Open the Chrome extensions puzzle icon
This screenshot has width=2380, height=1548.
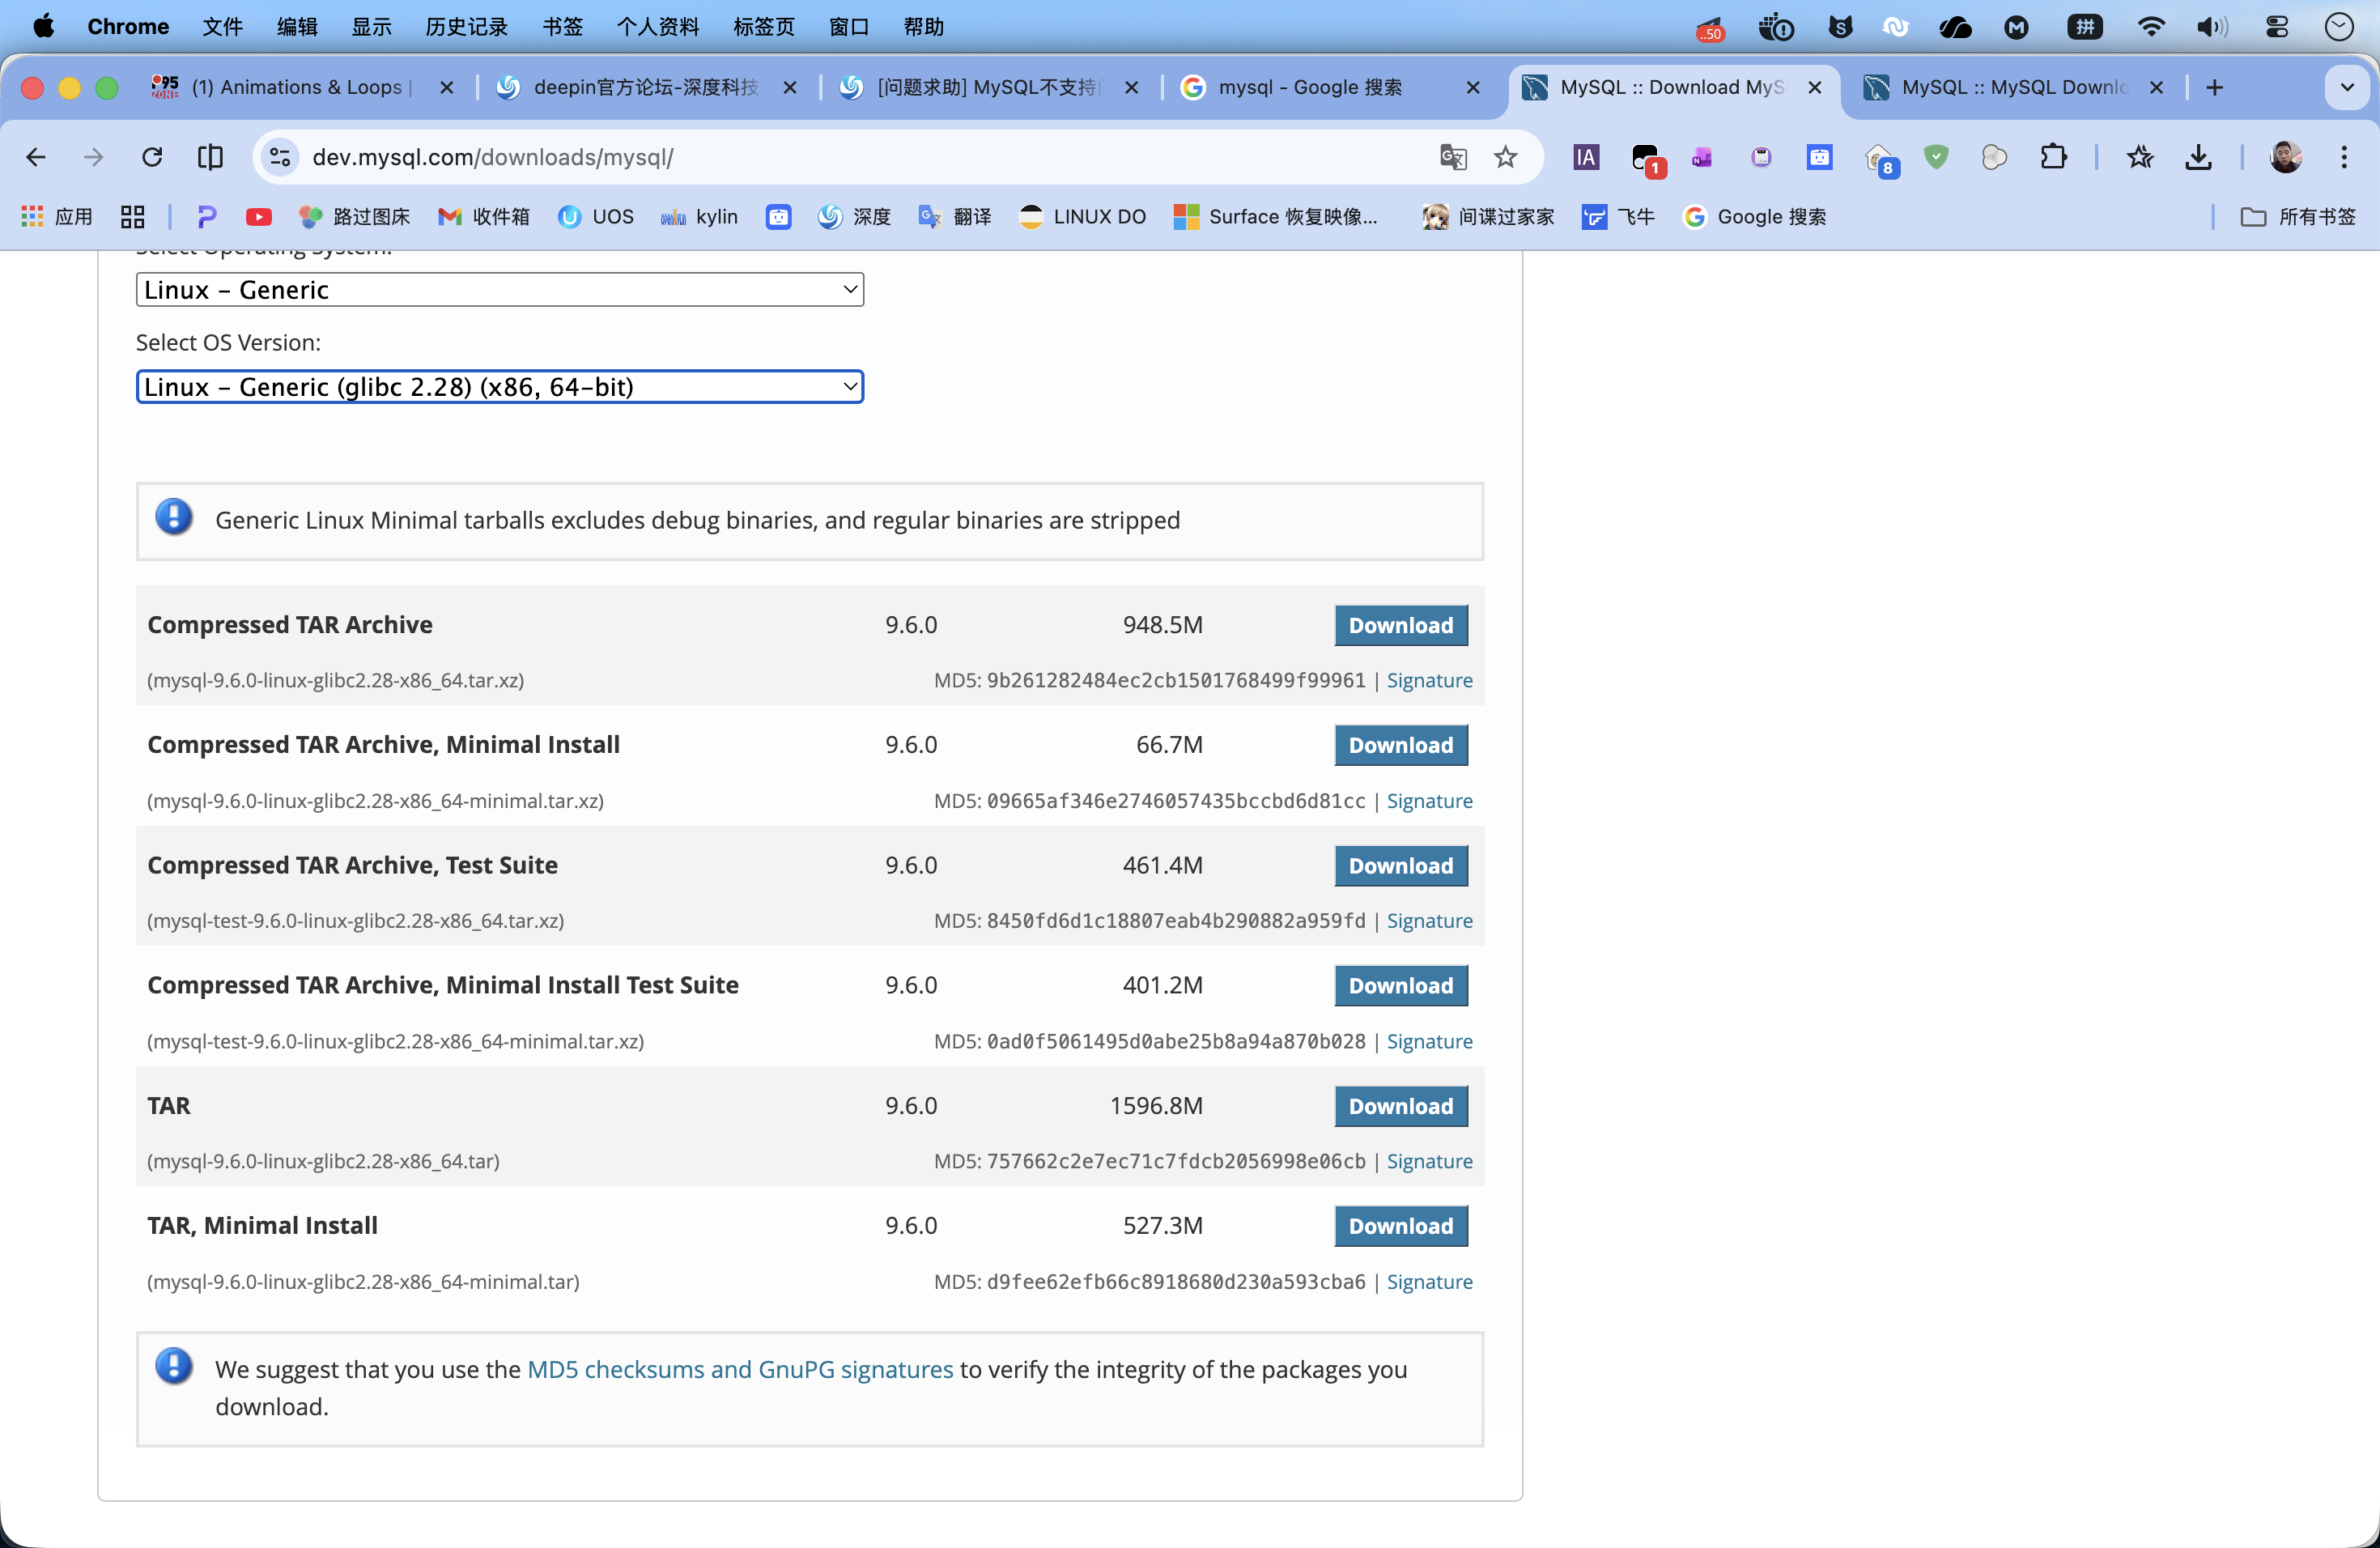point(2053,157)
